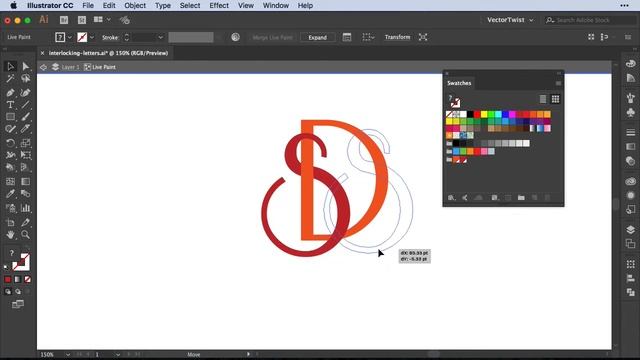Choose the Scale tool

coord(25,143)
